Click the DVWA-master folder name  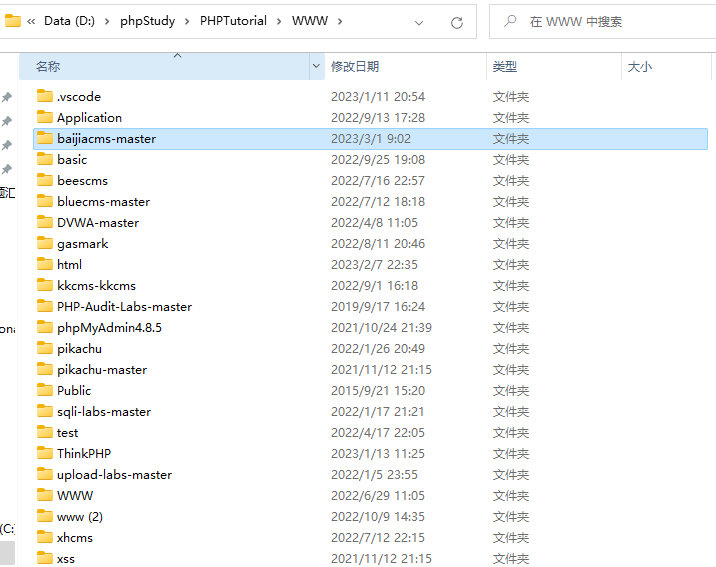point(98,223)
